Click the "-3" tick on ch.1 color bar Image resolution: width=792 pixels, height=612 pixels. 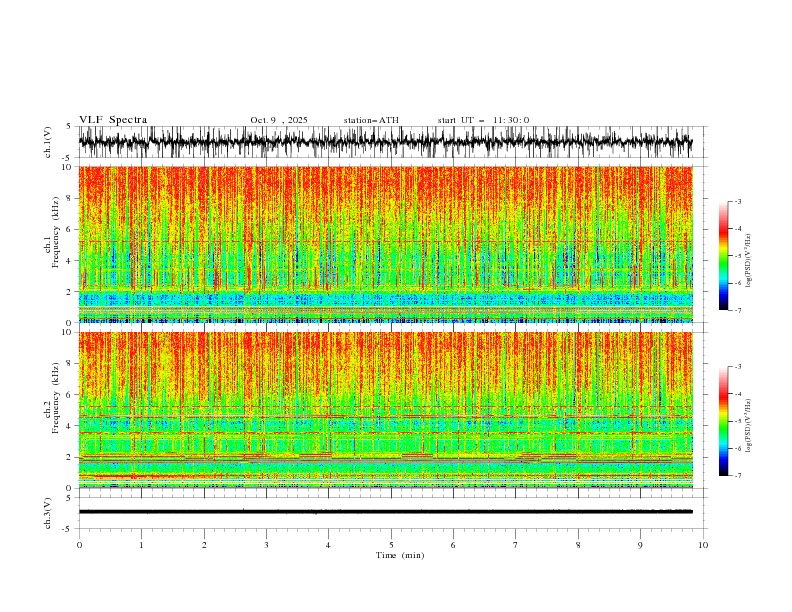click(738, 201)
